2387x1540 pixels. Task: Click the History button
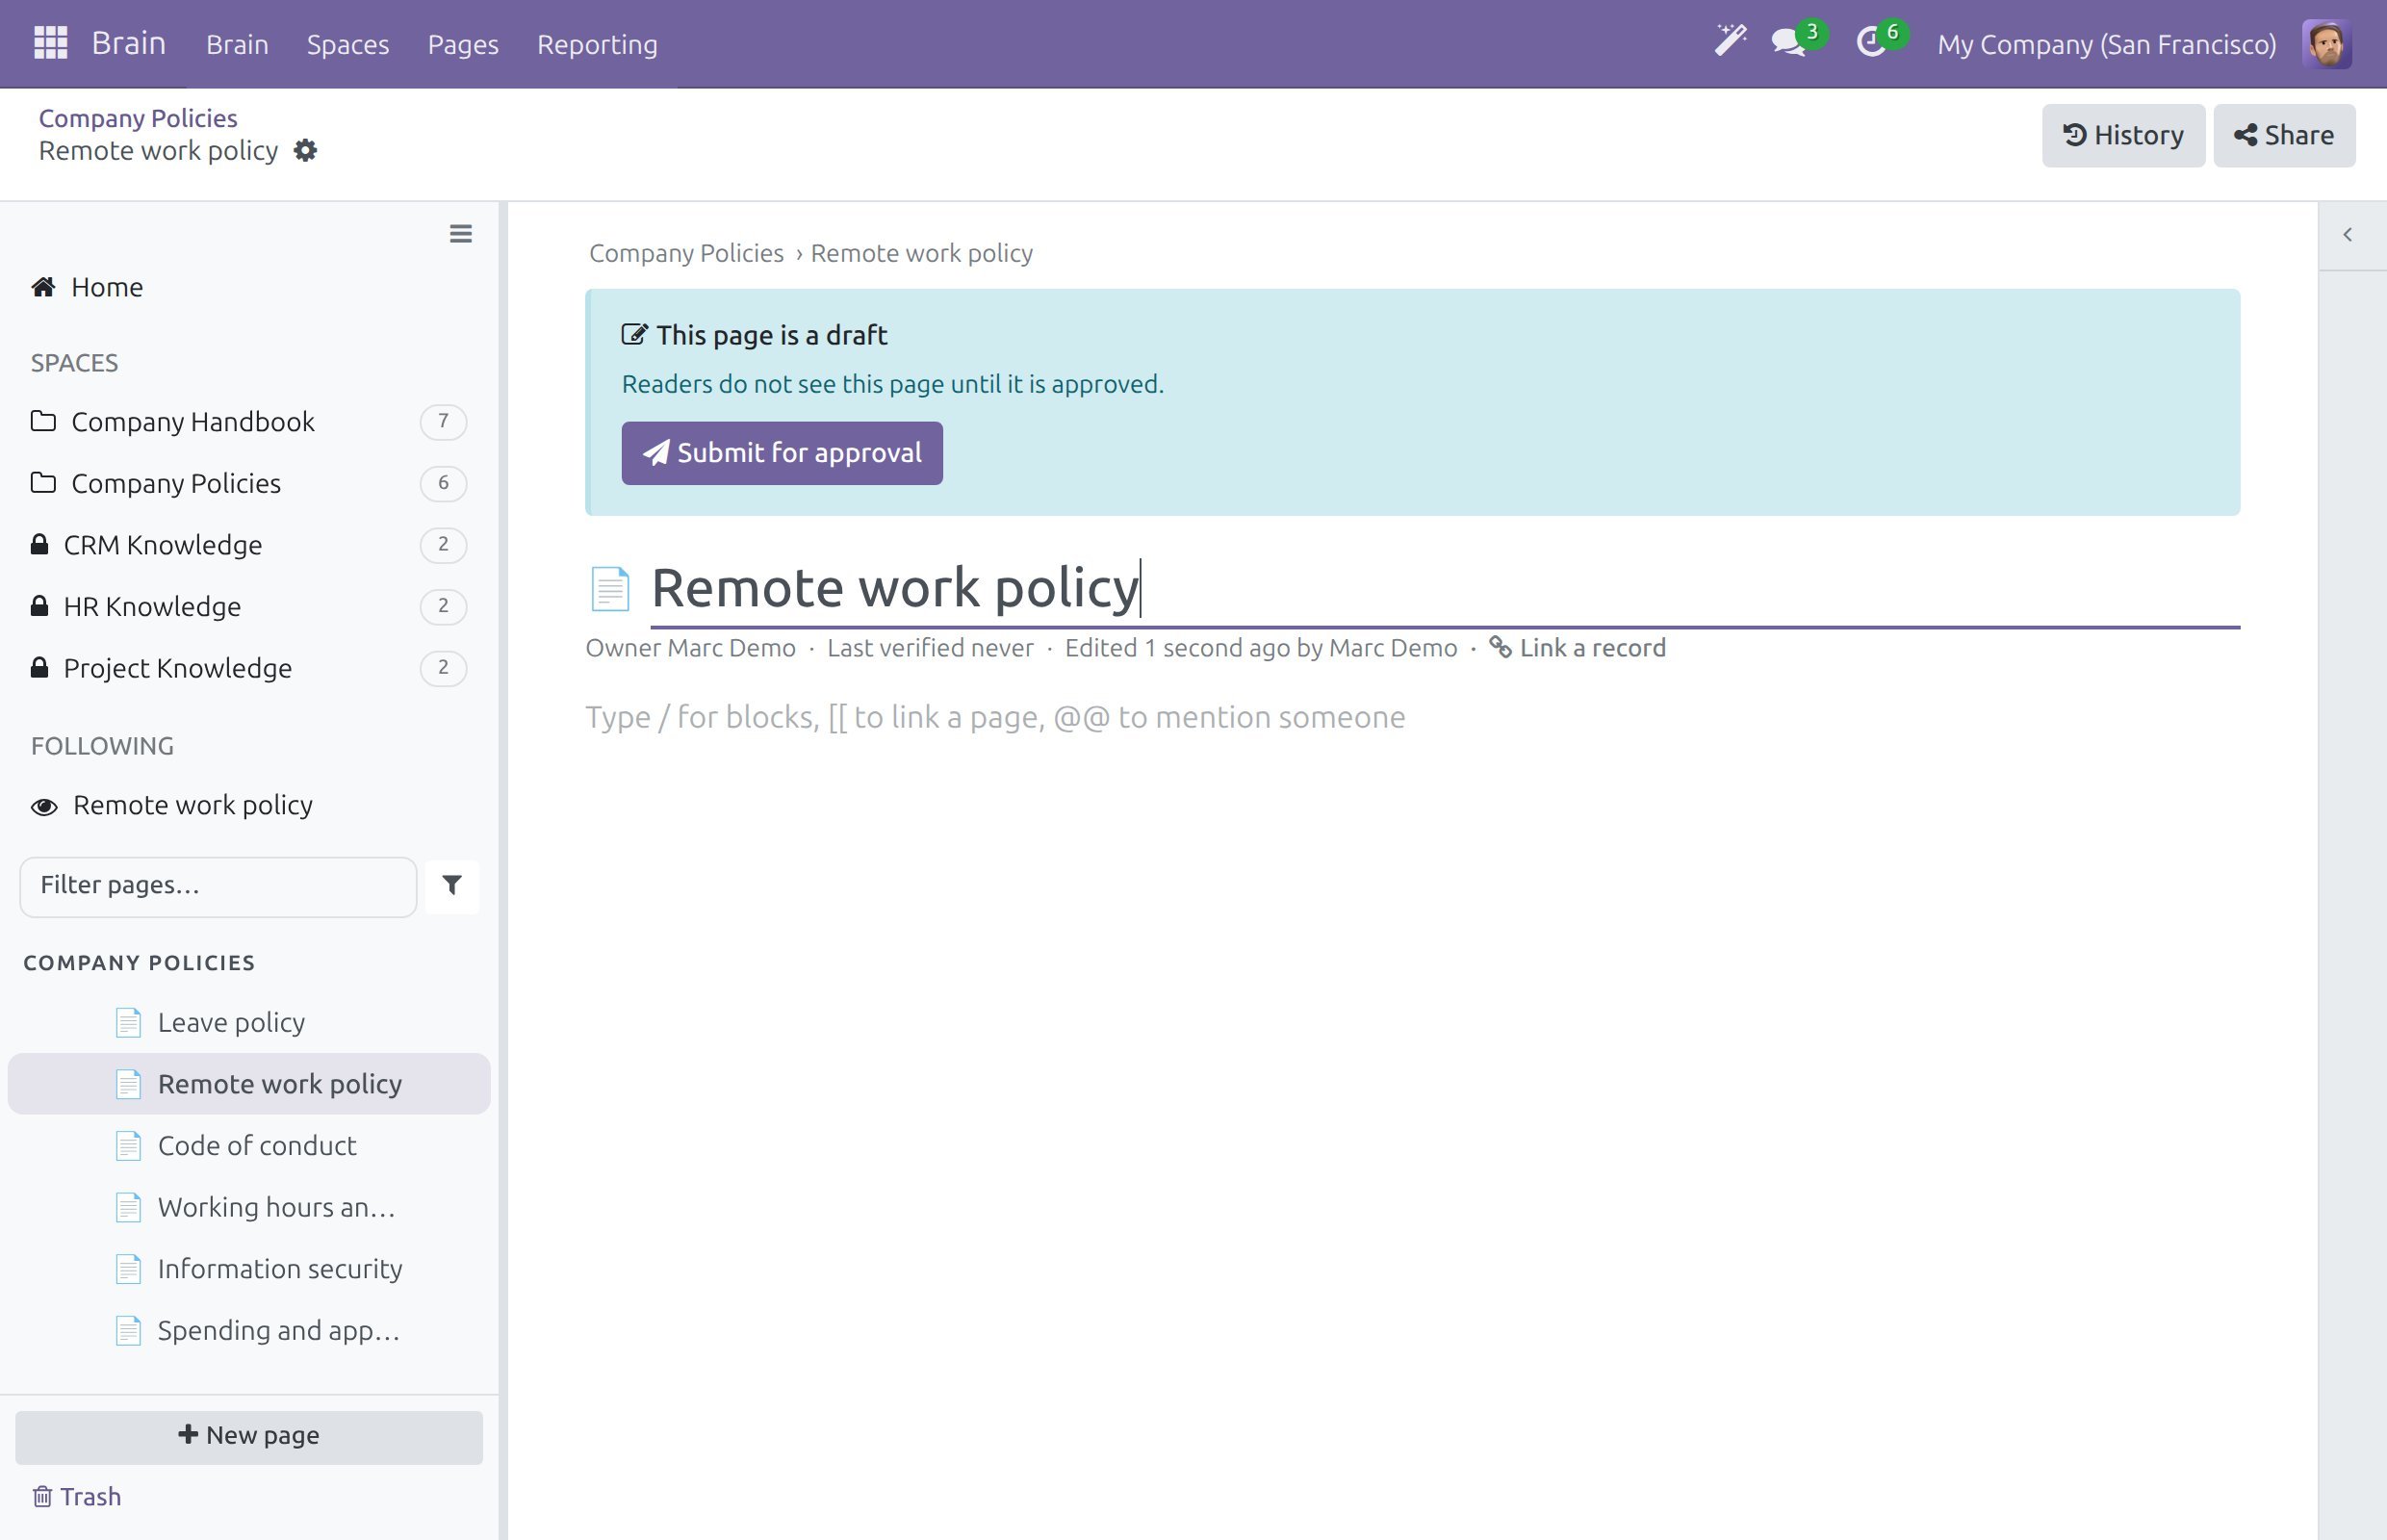[2122, 136]
